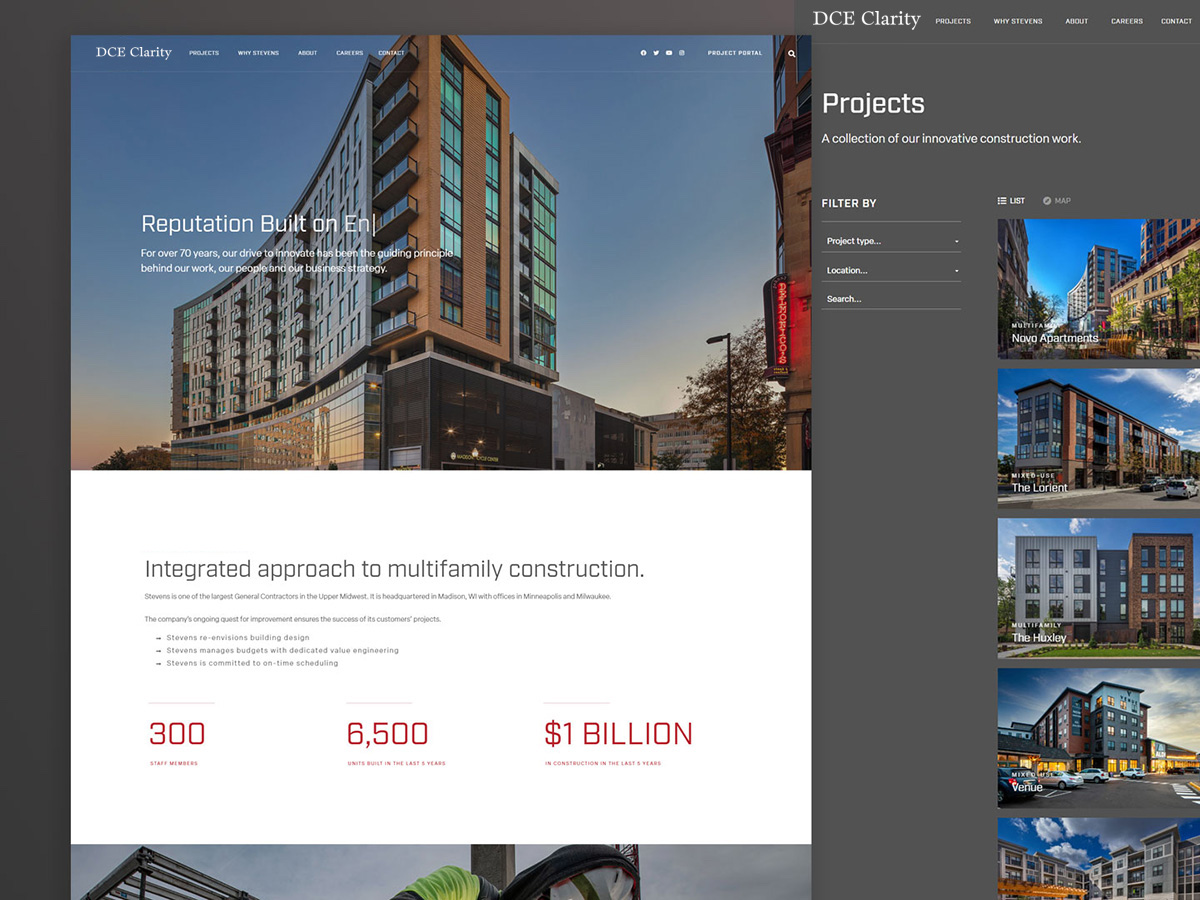
Task: Open Projects nav item on Projects page
Action: tap(953, 21)
